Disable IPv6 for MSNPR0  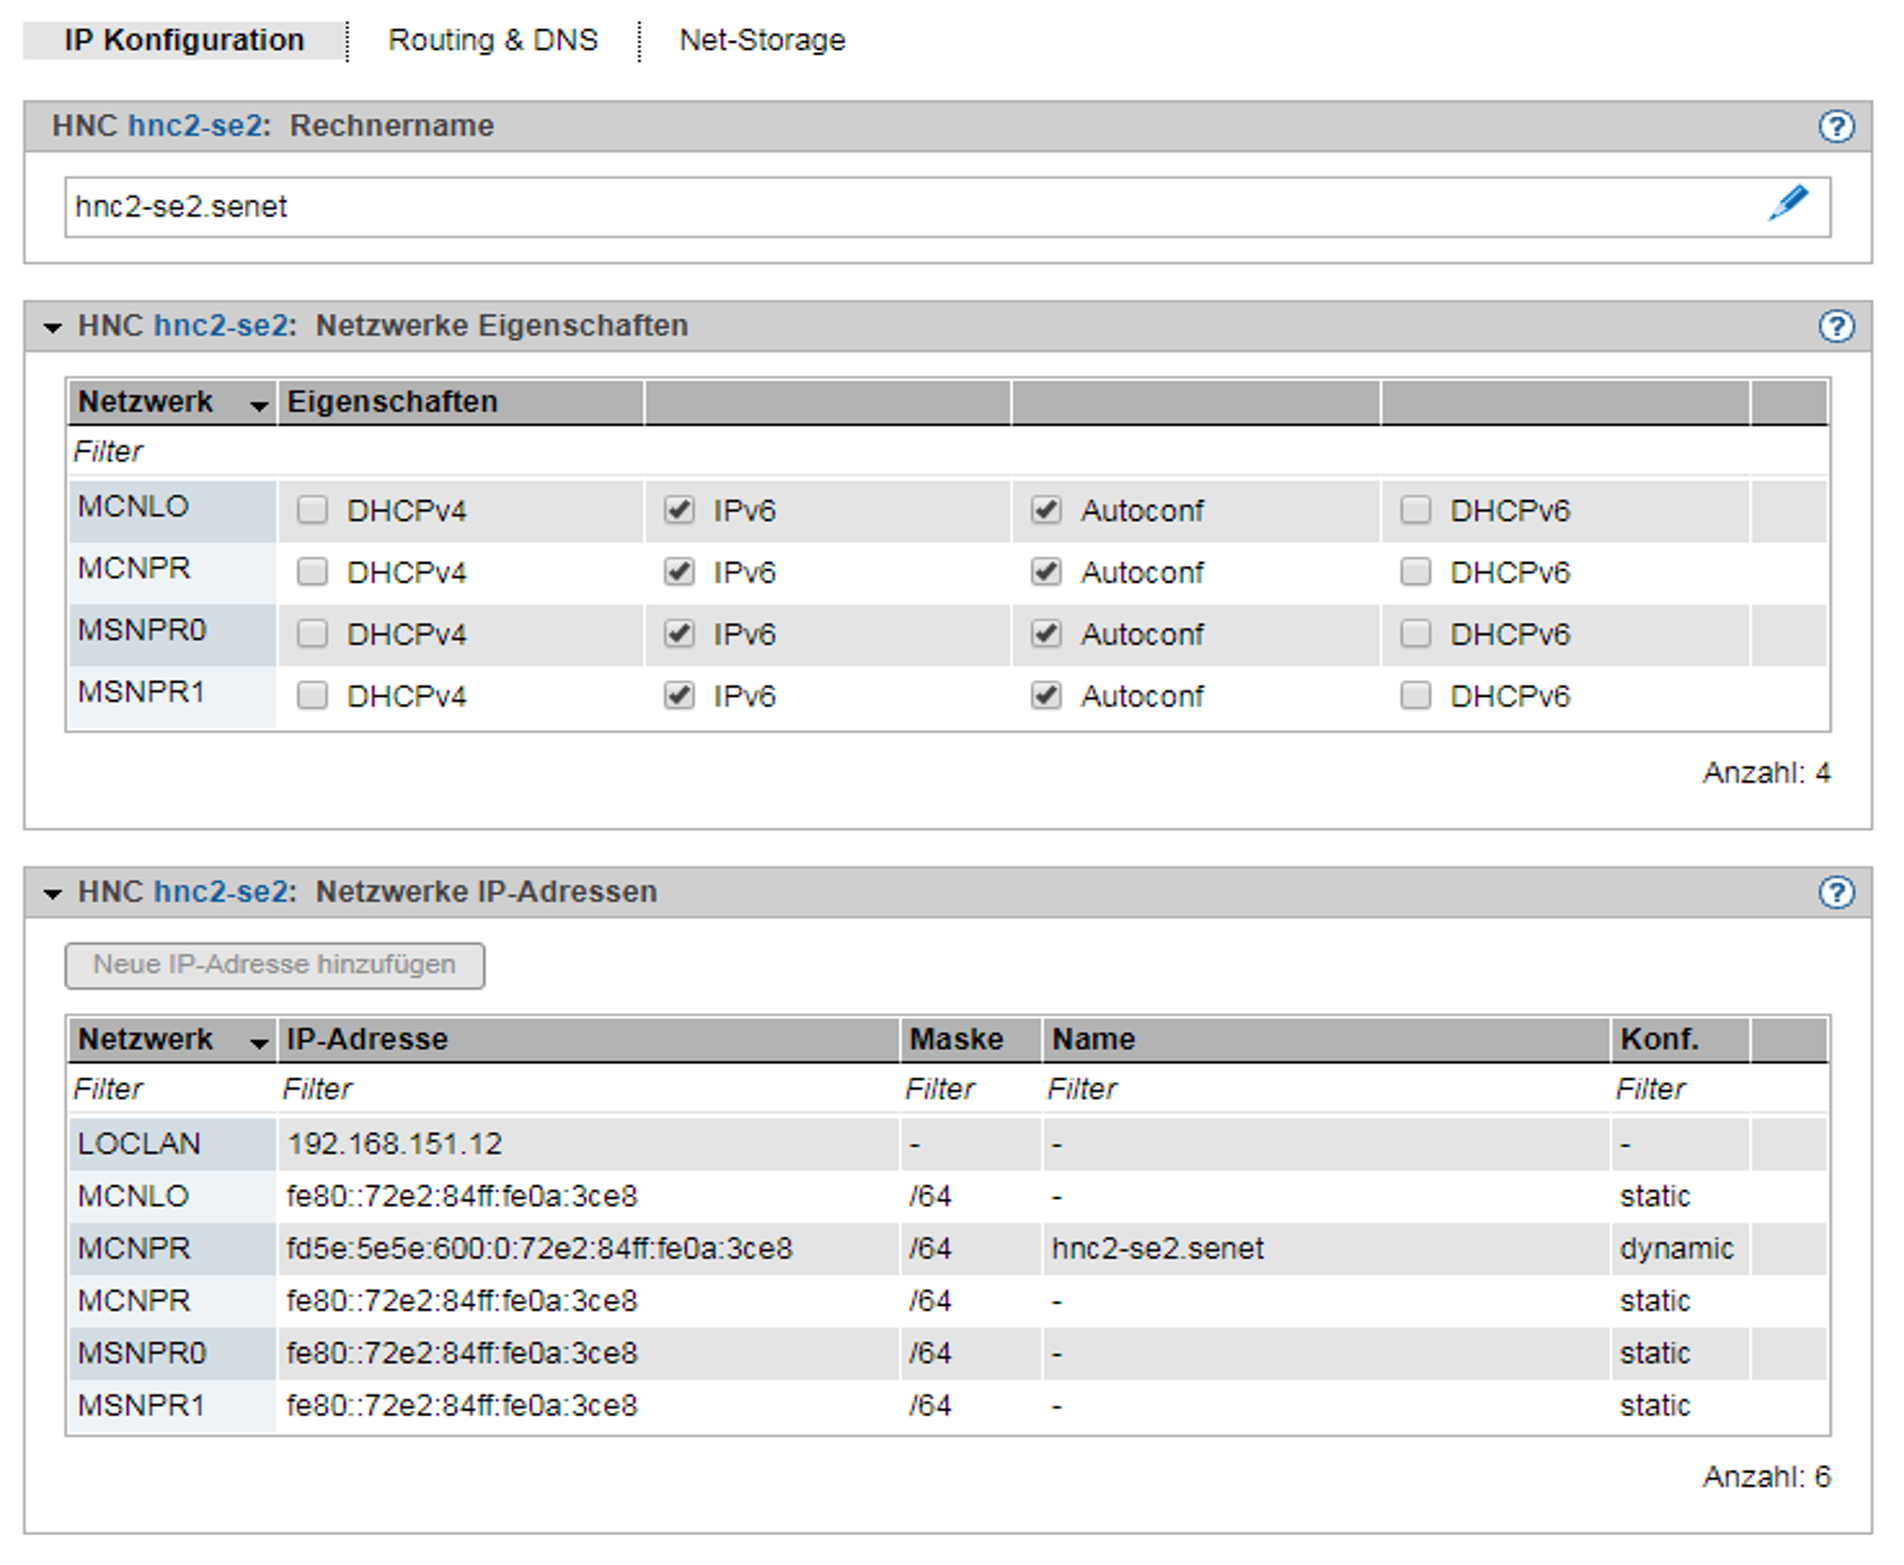coord(679,634)
